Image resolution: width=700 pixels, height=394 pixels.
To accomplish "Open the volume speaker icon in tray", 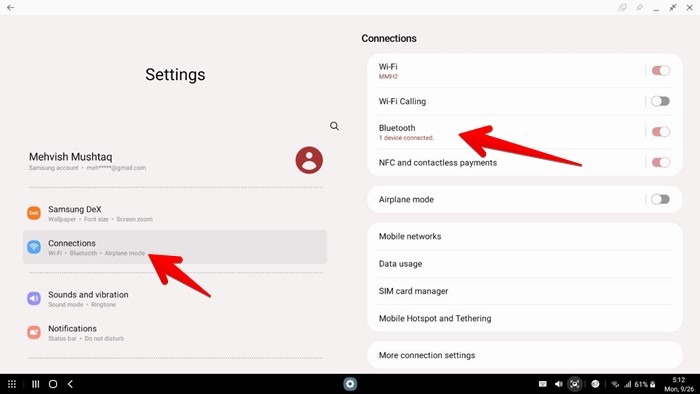I will [558, 384].
